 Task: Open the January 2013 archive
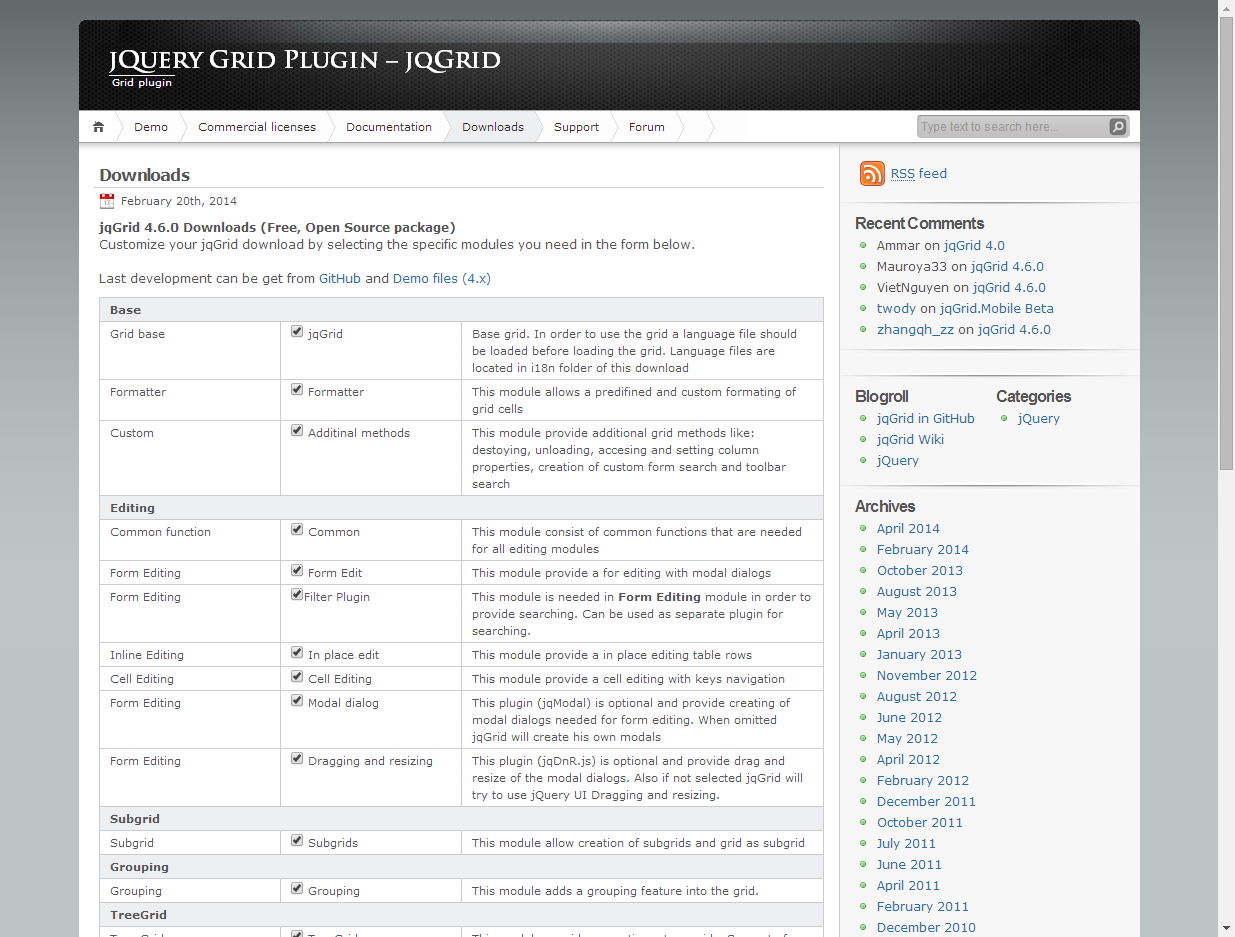coord(919,655)
